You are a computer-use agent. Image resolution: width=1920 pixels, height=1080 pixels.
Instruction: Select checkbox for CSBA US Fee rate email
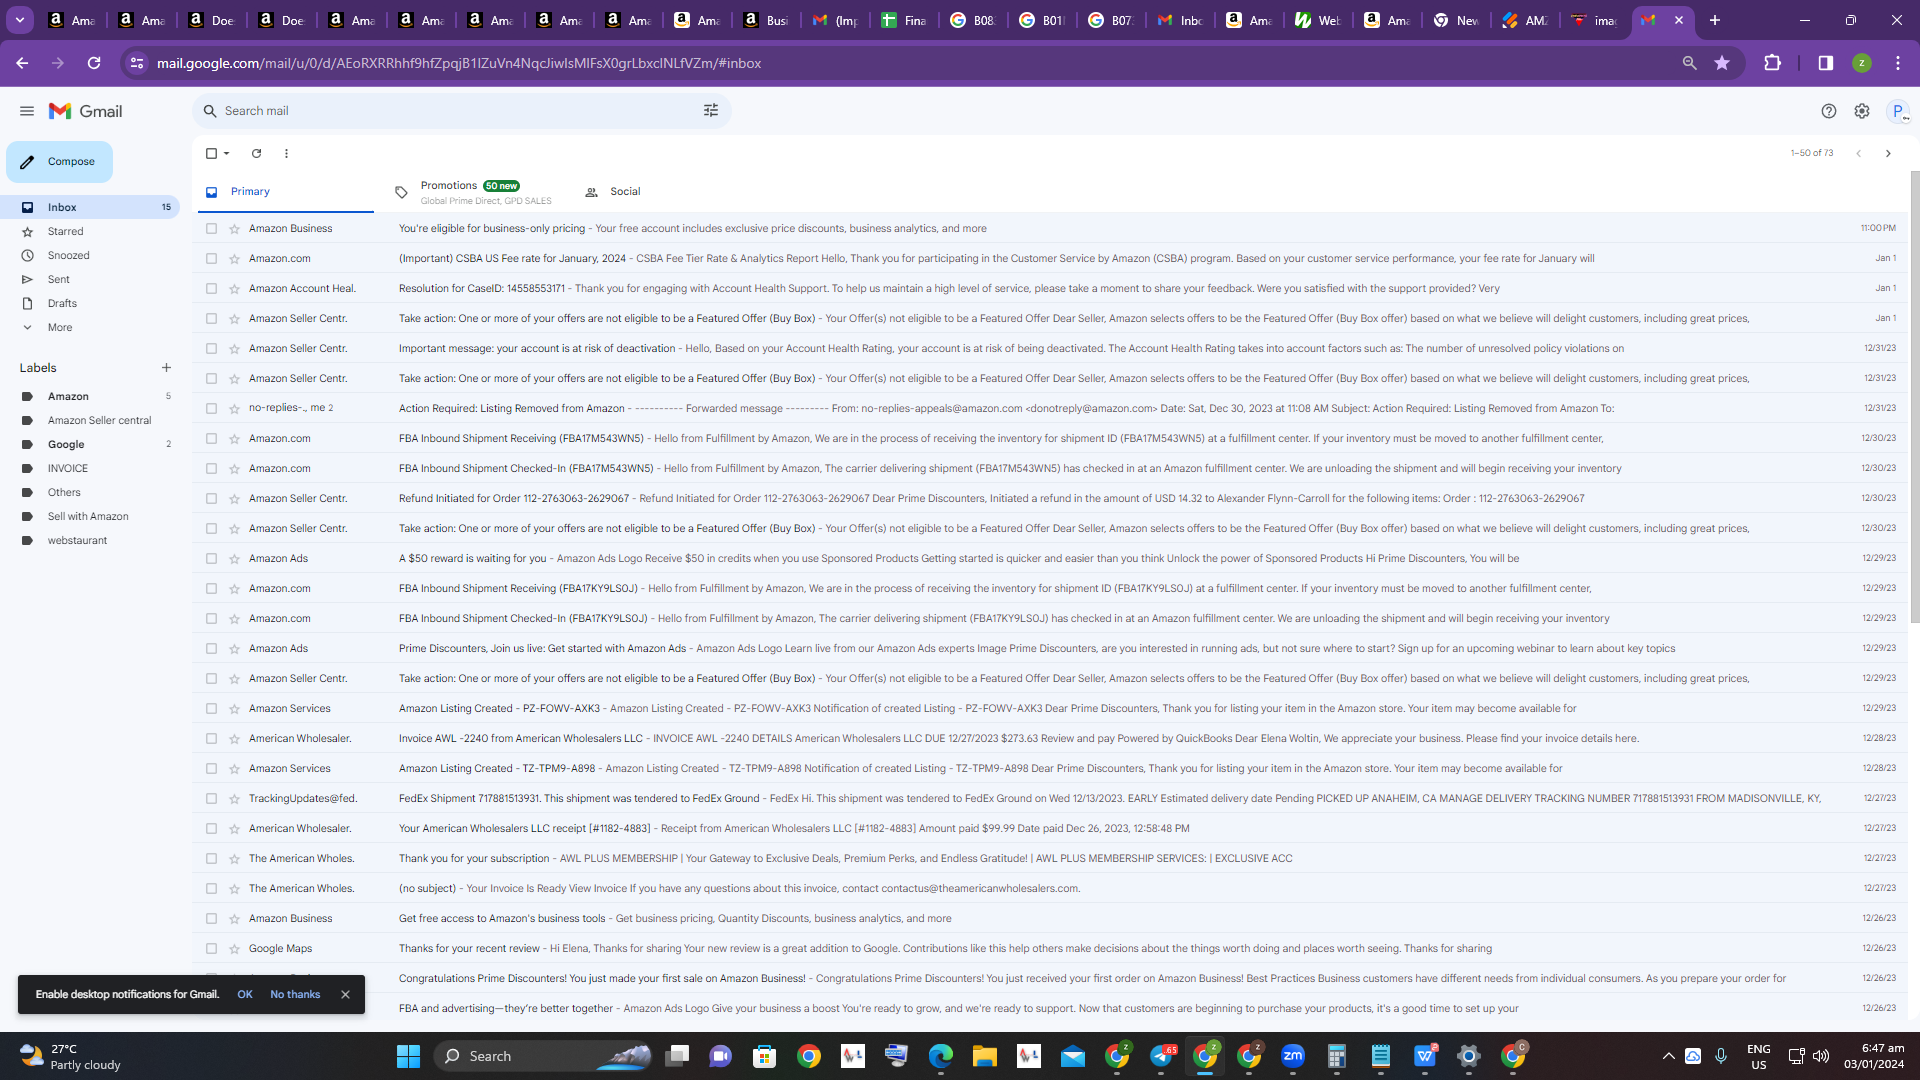point(211,258)
